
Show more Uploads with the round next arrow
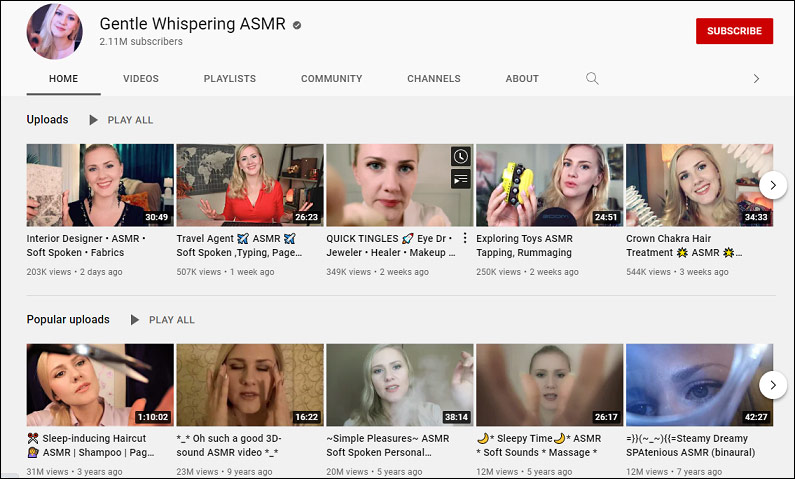(773, 185)
